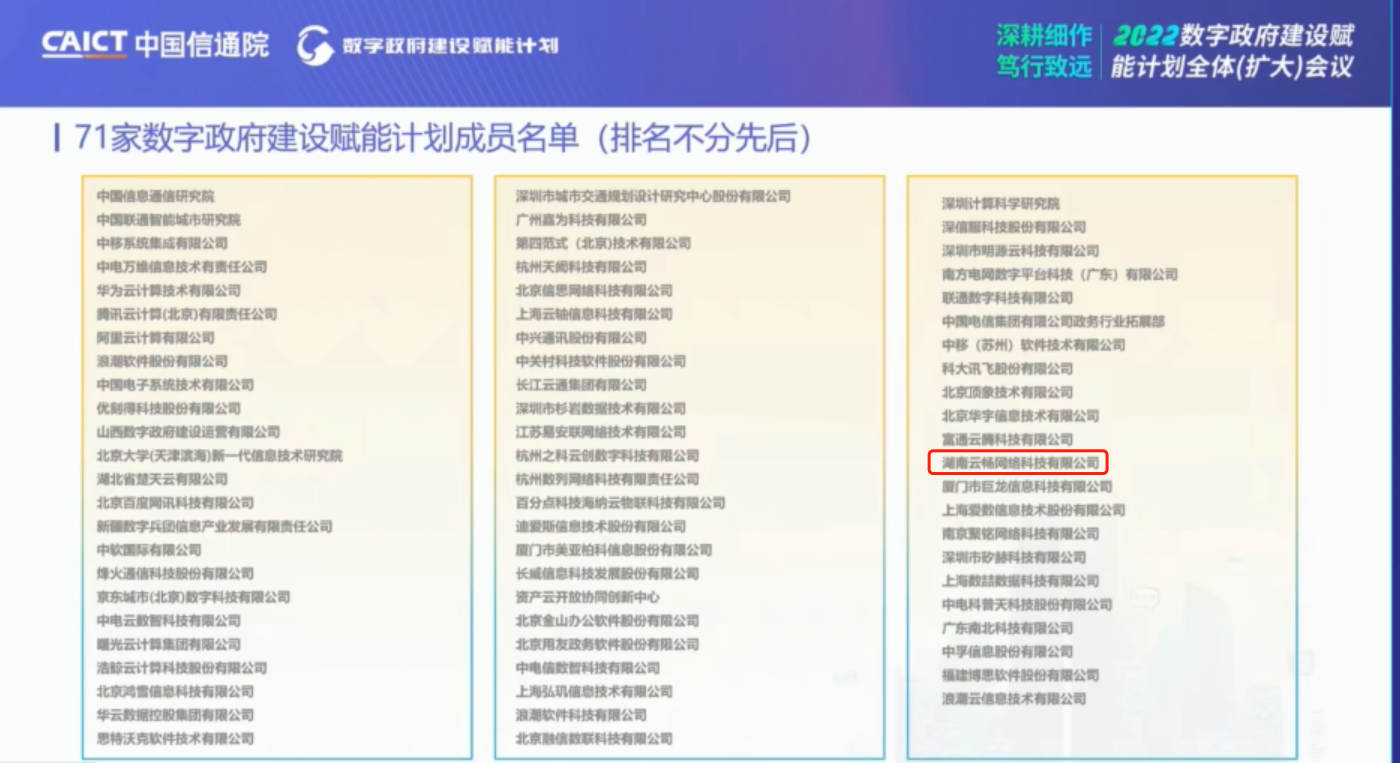
Task: Select the row 第四范式(北京)技术有限公司
Action: pos(603,243)
